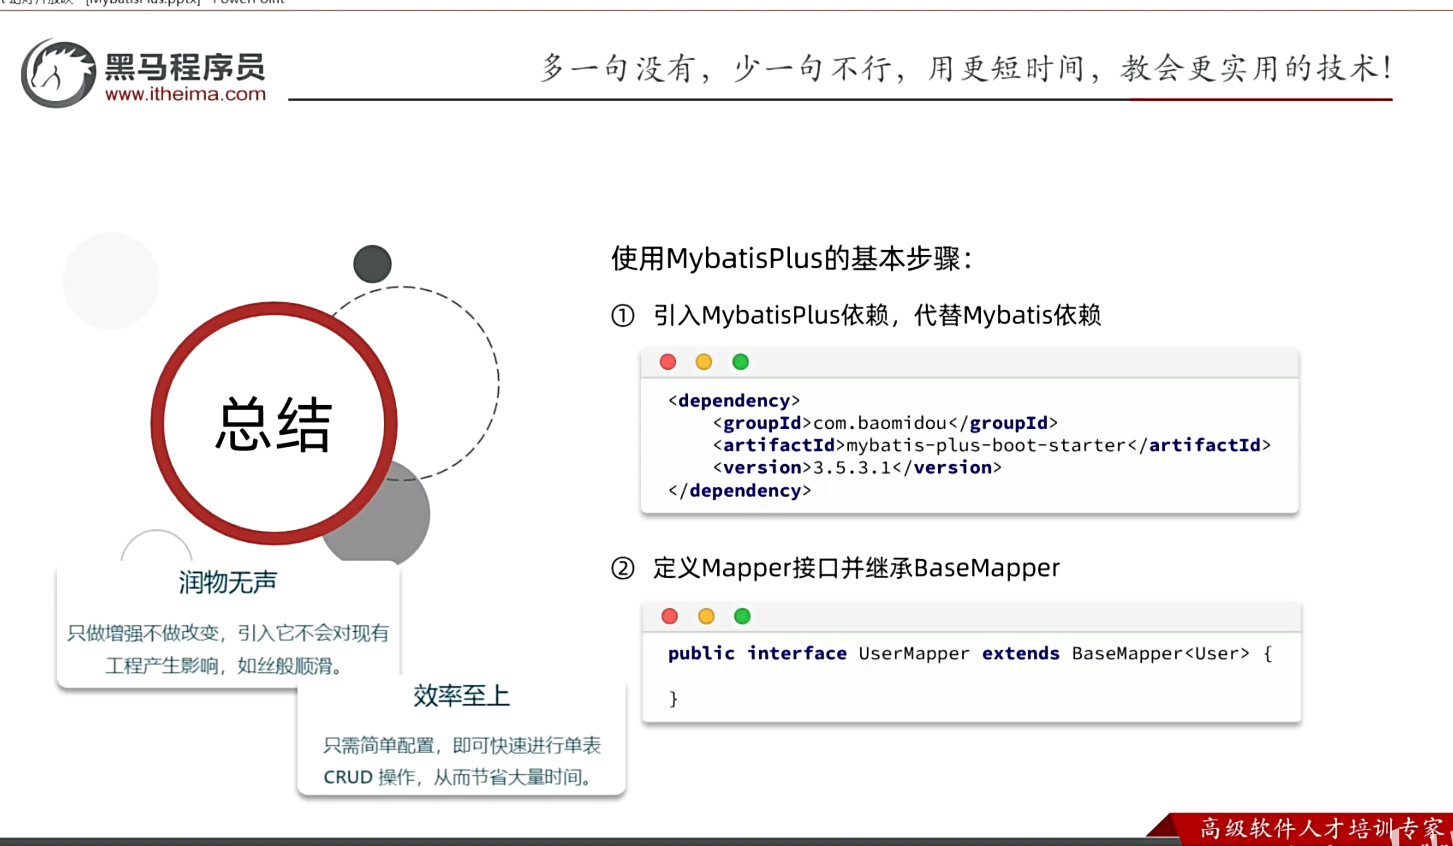
Task: Click the 黑马程序员 horse logo icon
Action: (x=58, y=73)
